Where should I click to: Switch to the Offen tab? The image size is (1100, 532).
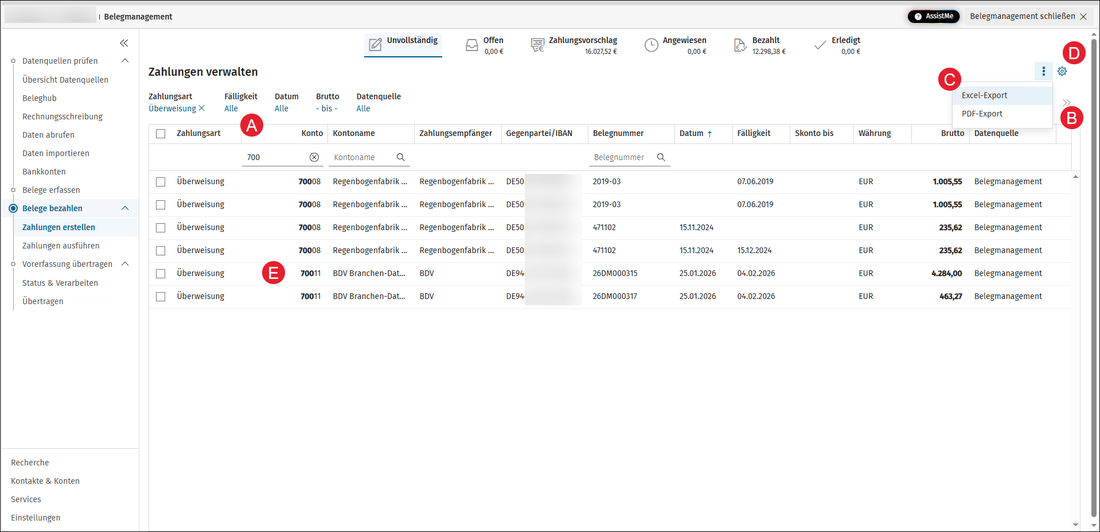(x=484, y=45)
